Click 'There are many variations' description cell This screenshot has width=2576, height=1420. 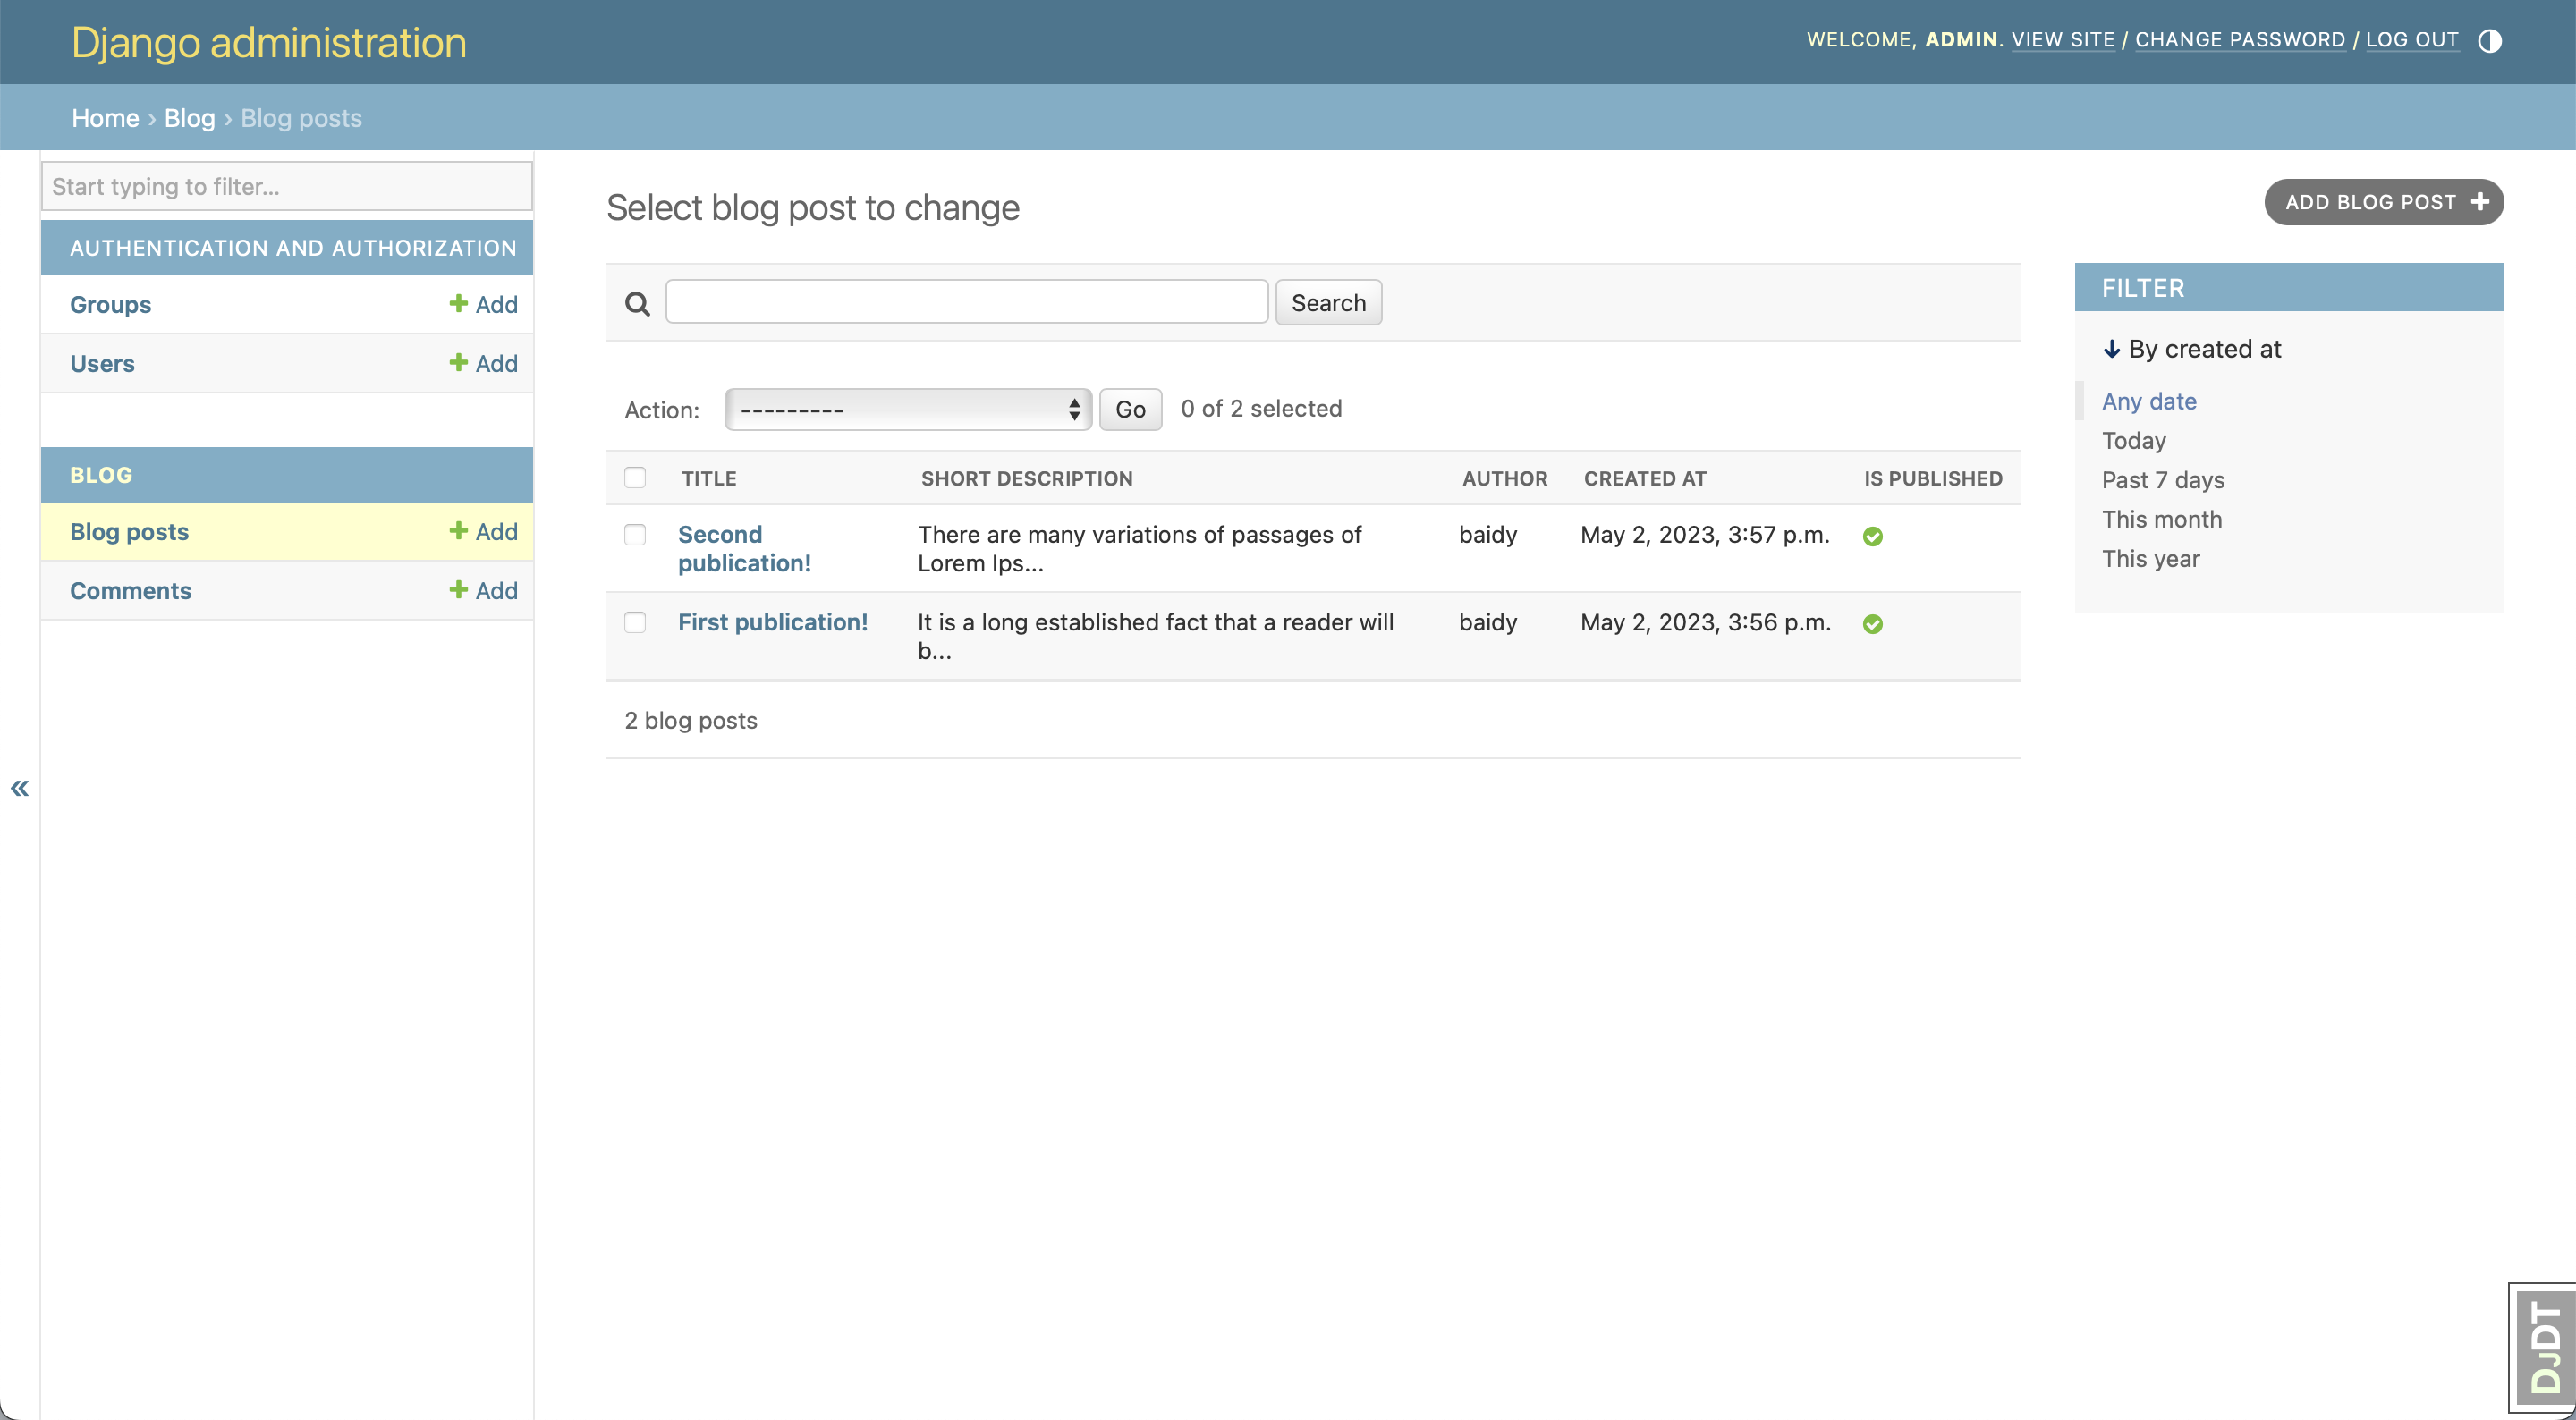[1139, 549]
